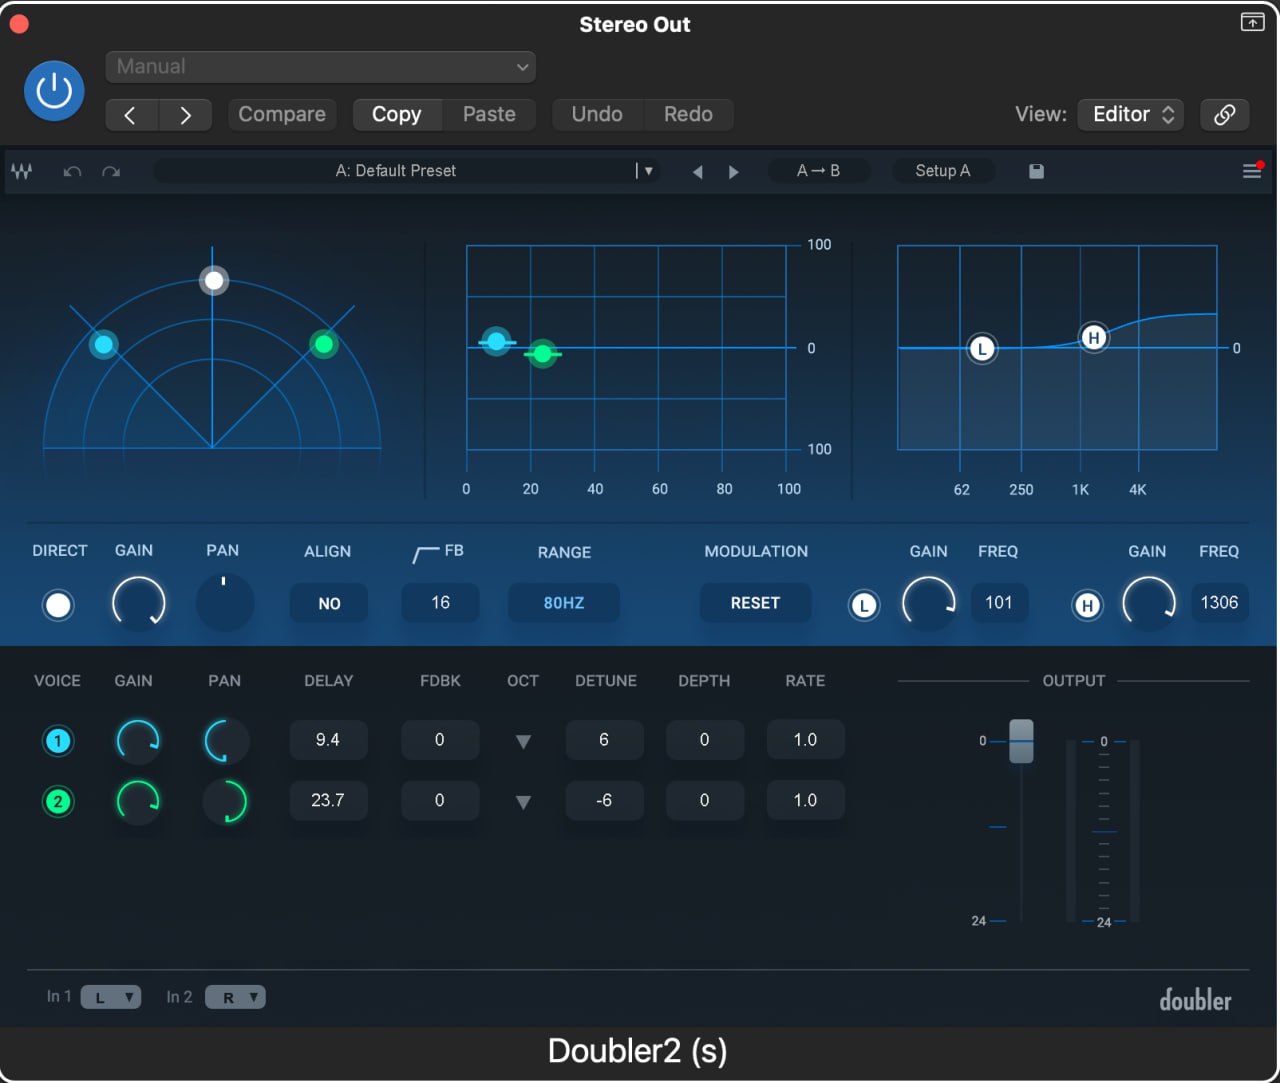Toggle Voice 2 on or off
Image resolution: width=1280 pixels, height=1083 pixels.
(x=58, y=801)
